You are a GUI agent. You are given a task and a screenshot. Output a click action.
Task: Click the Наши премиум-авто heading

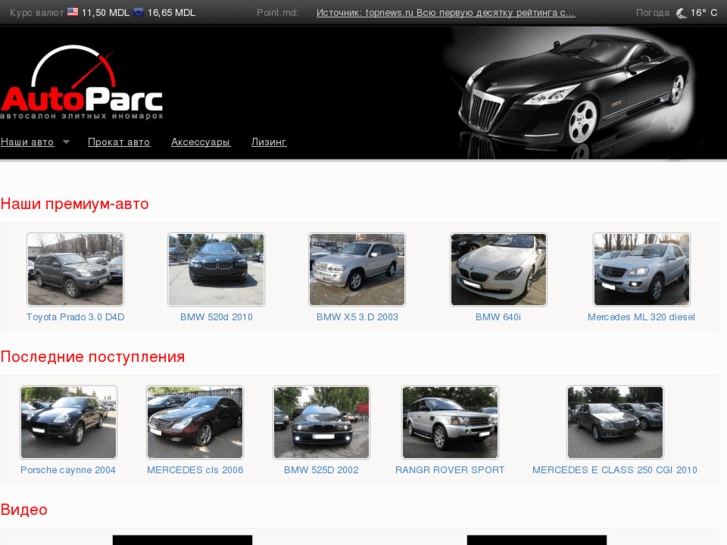click(x=75, y=204)
